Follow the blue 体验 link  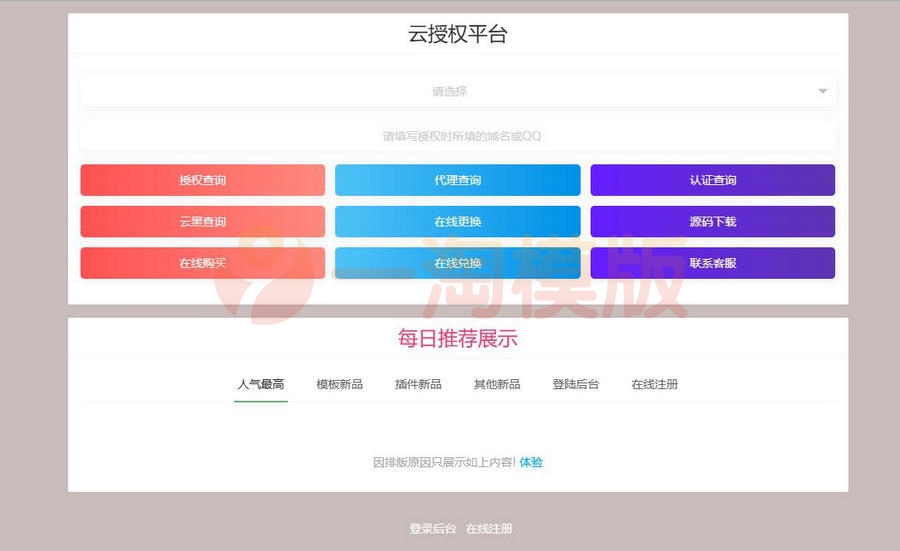coord(531,462)
